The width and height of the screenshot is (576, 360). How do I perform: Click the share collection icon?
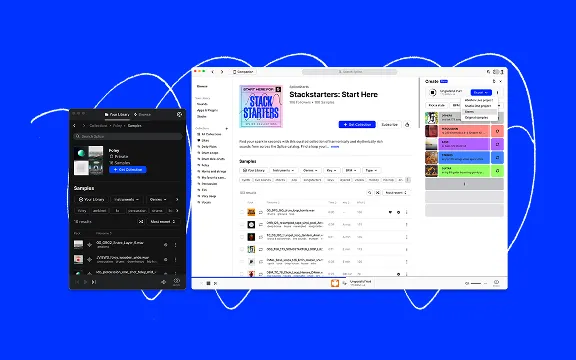click(407, 125)
